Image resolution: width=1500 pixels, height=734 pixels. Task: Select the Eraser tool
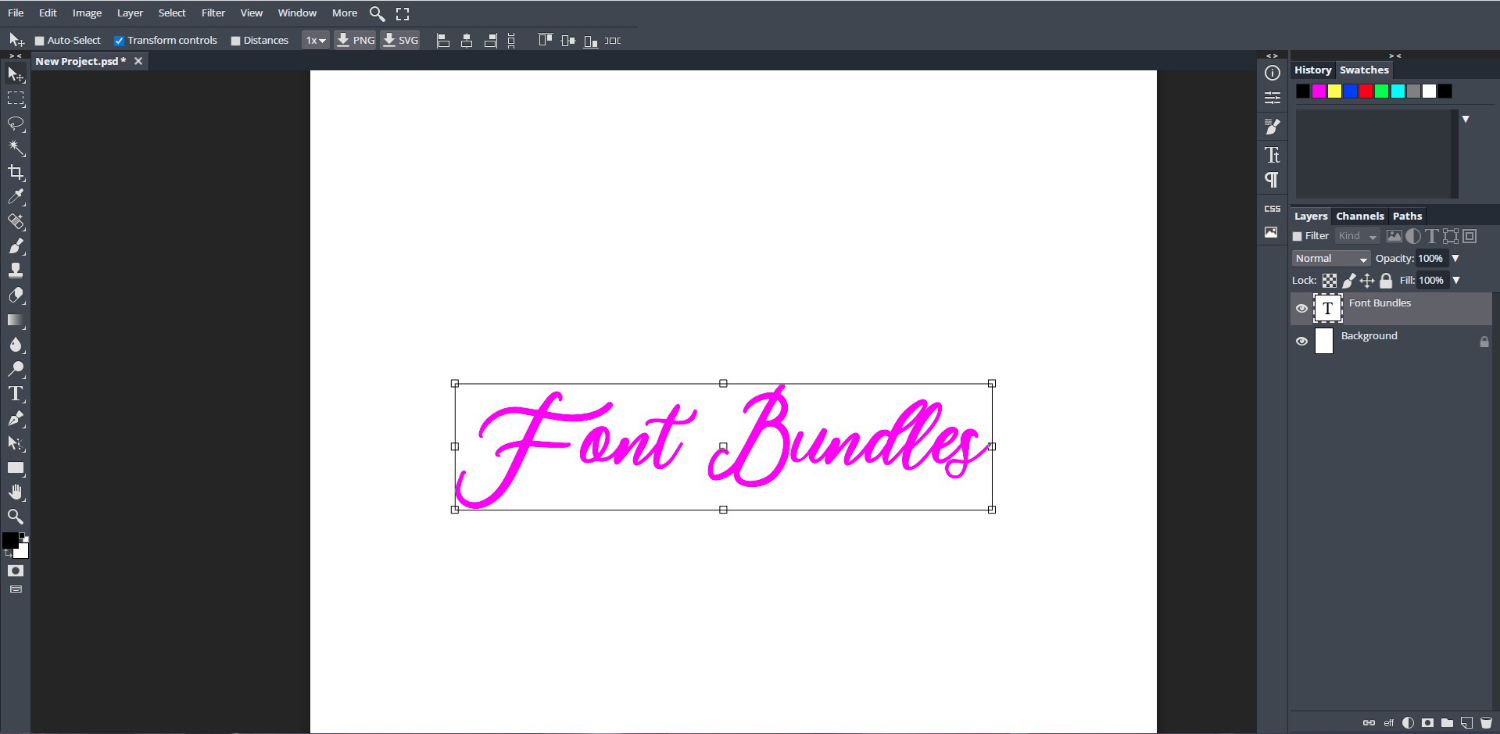click(16, 295)
